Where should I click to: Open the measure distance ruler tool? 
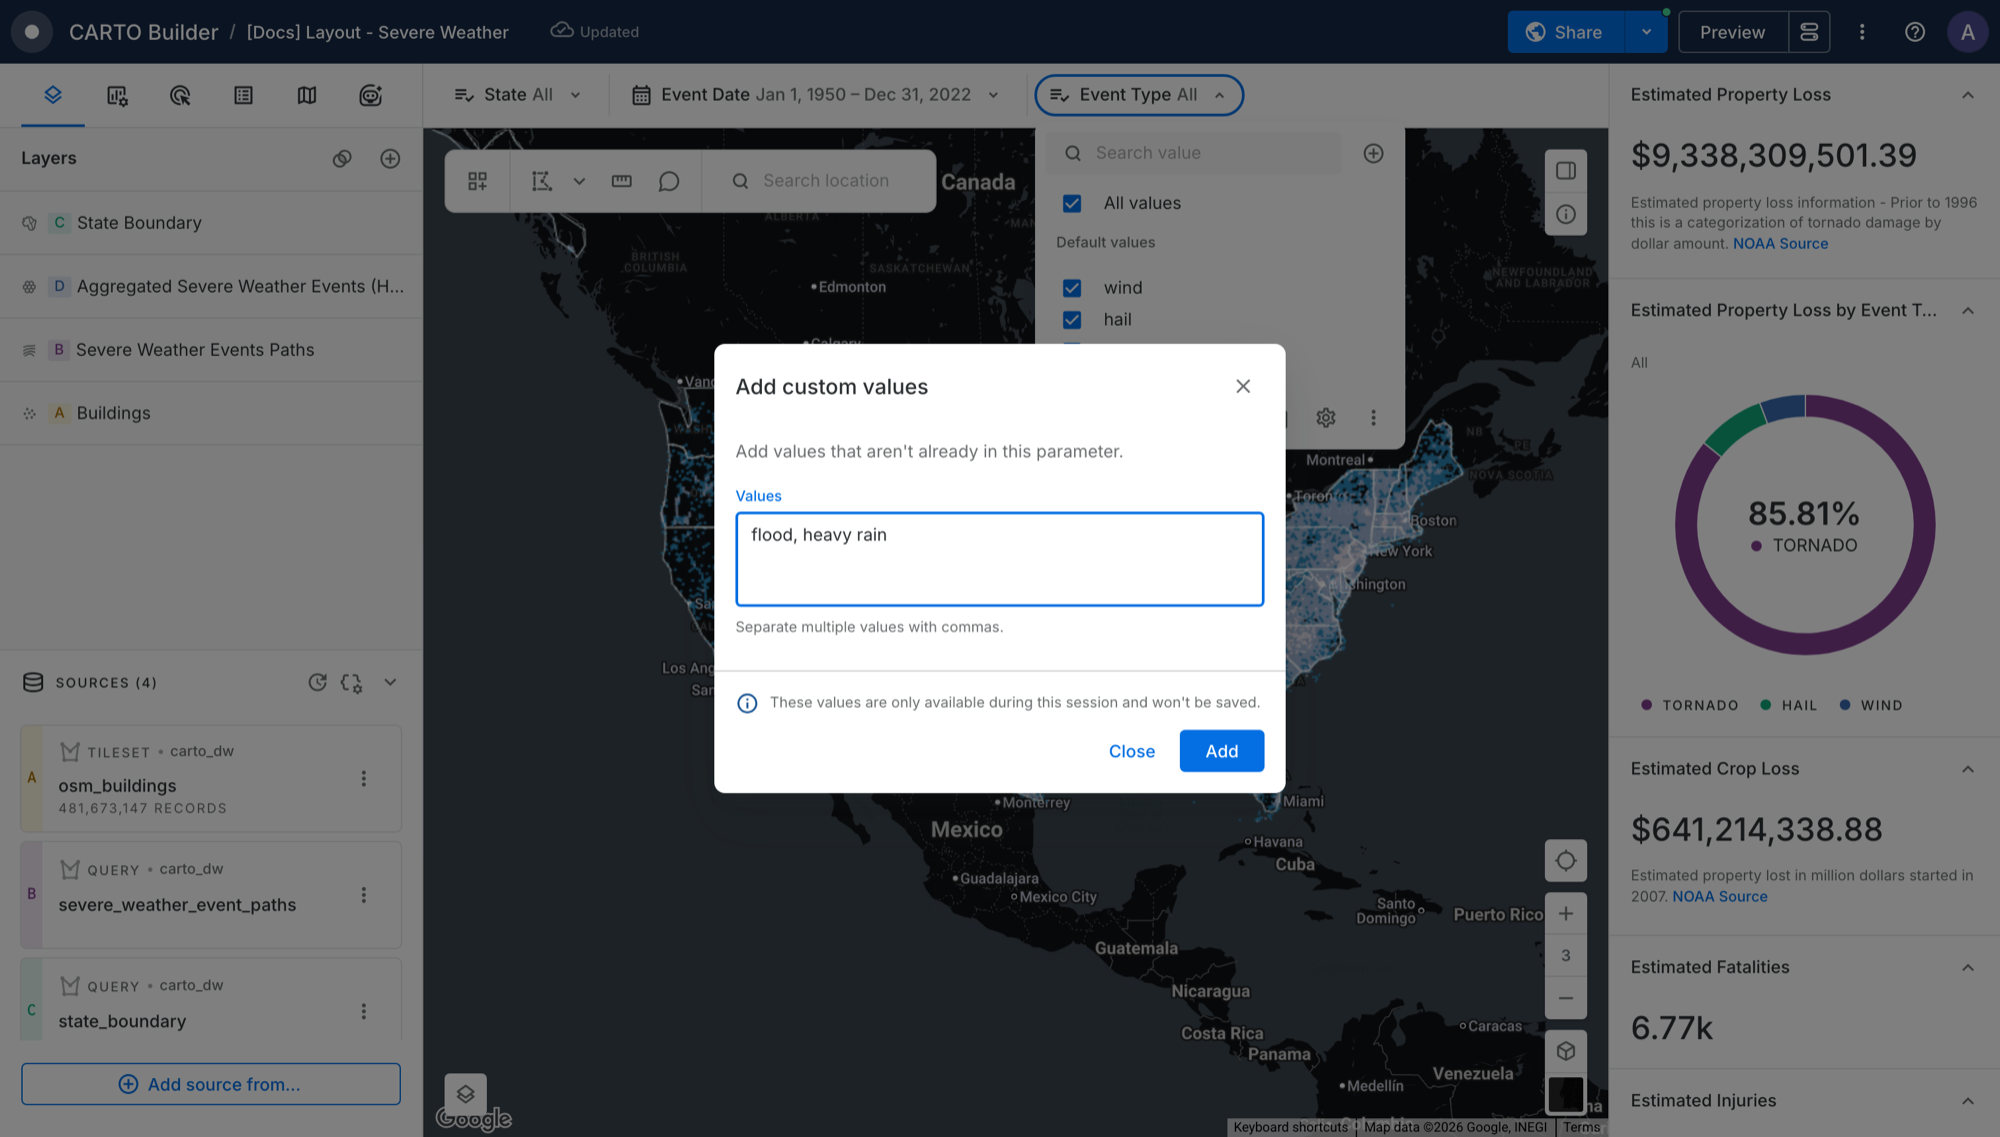pyautogui.click(x=621, y=181)
